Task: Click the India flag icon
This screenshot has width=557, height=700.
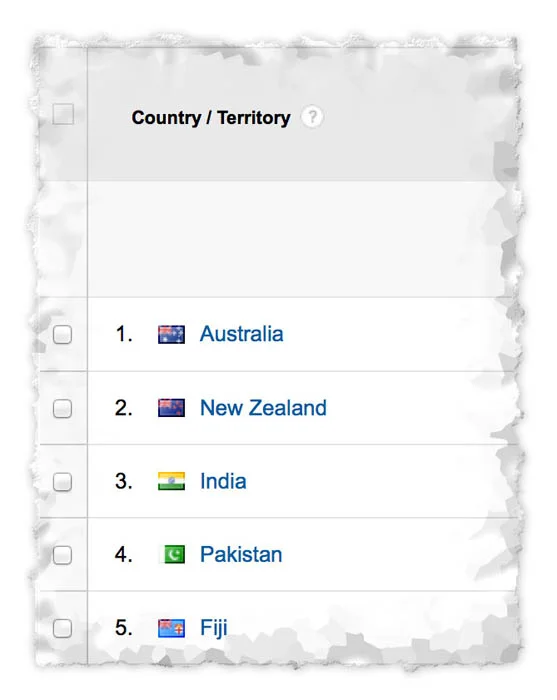Action: pos(171,481)
